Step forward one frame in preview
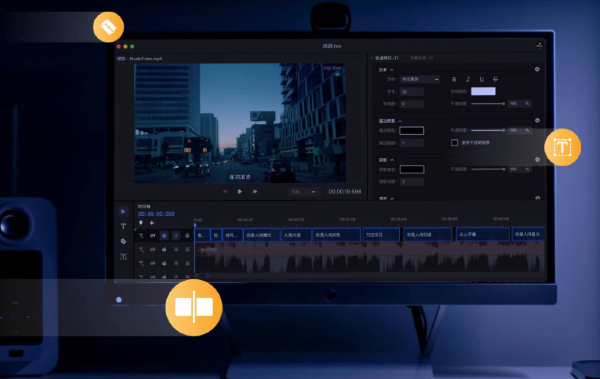This screenshot has height=379, width=600. pyautogui.click(x=255, y=191)
